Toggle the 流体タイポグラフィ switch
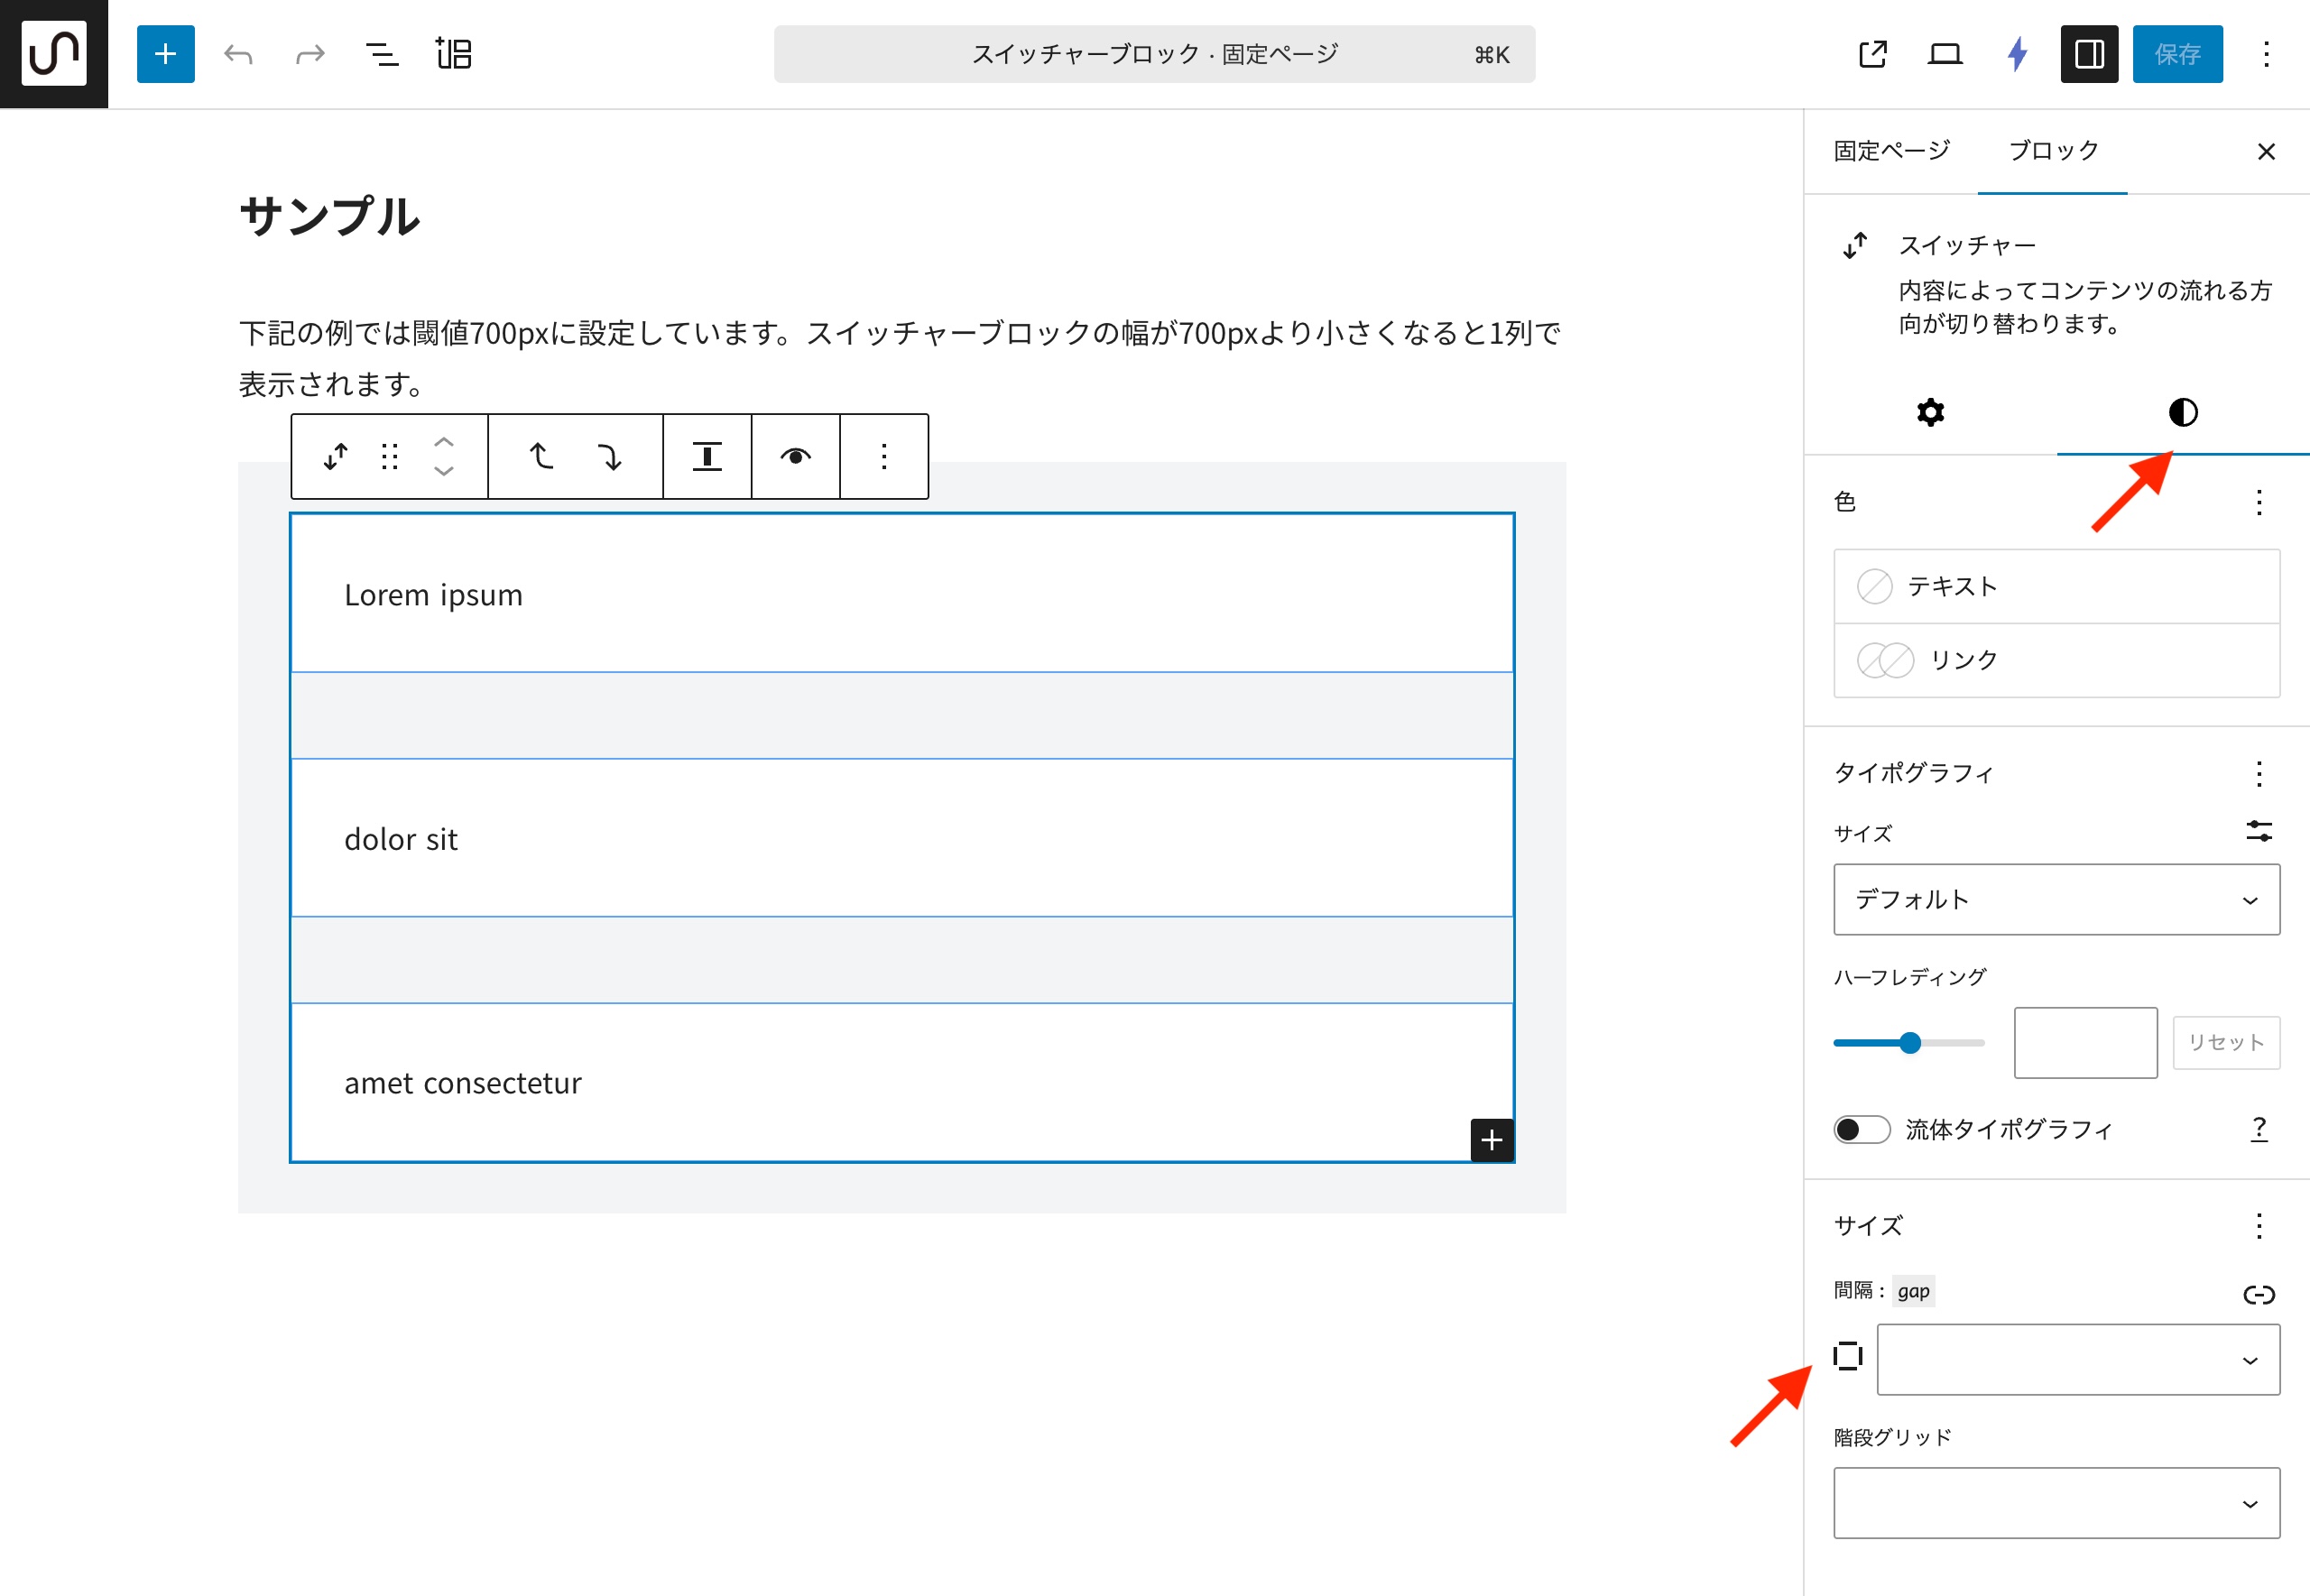Screen dimensions: 2310x1596 tap(1861, 1129)
